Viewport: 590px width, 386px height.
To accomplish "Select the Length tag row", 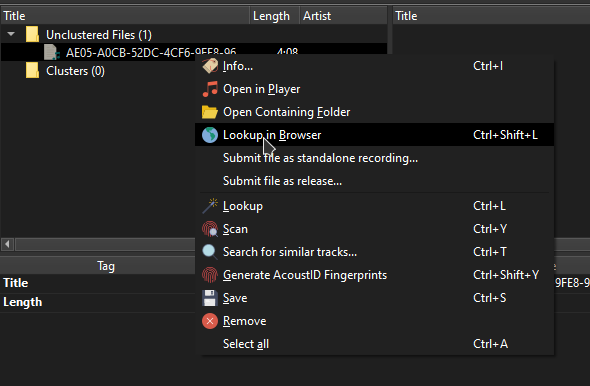I will [98, 302].
